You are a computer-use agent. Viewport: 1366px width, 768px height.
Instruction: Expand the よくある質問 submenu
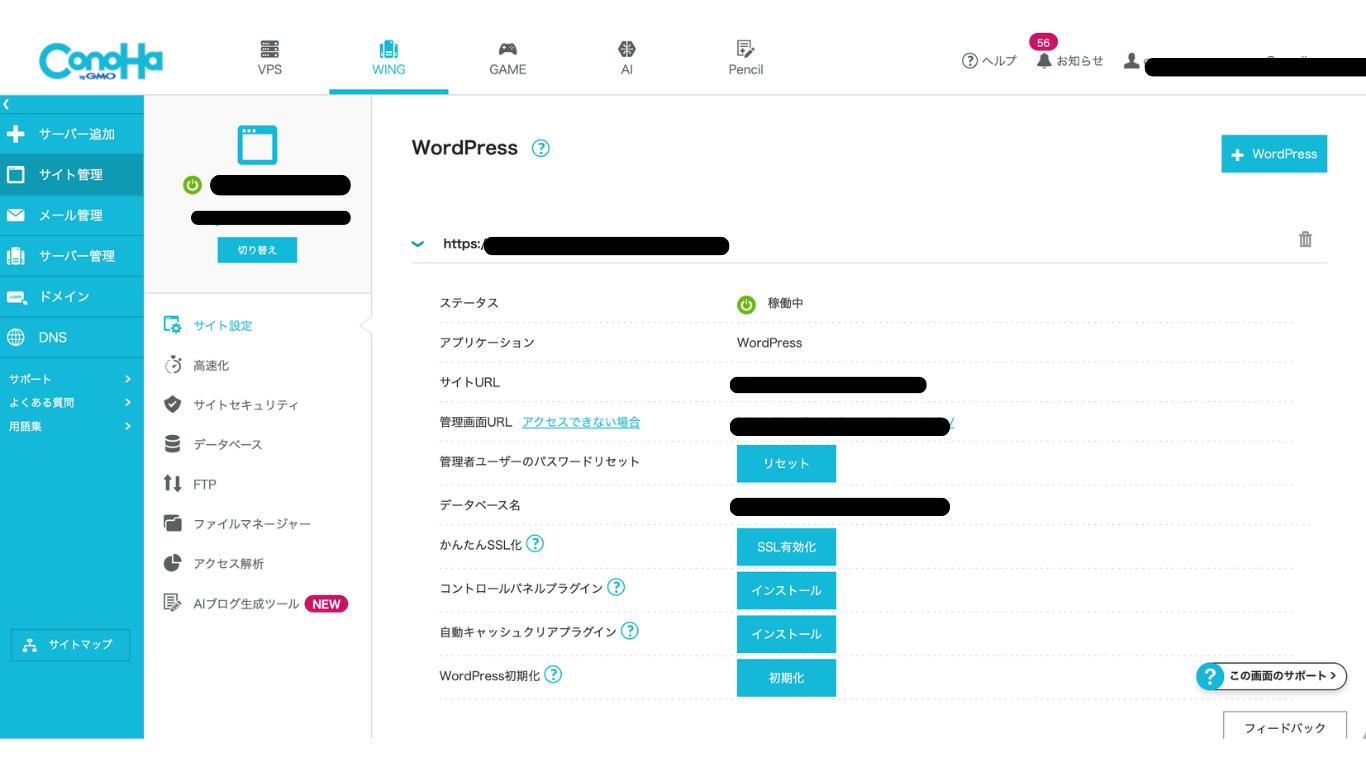[x=70, y=403]
